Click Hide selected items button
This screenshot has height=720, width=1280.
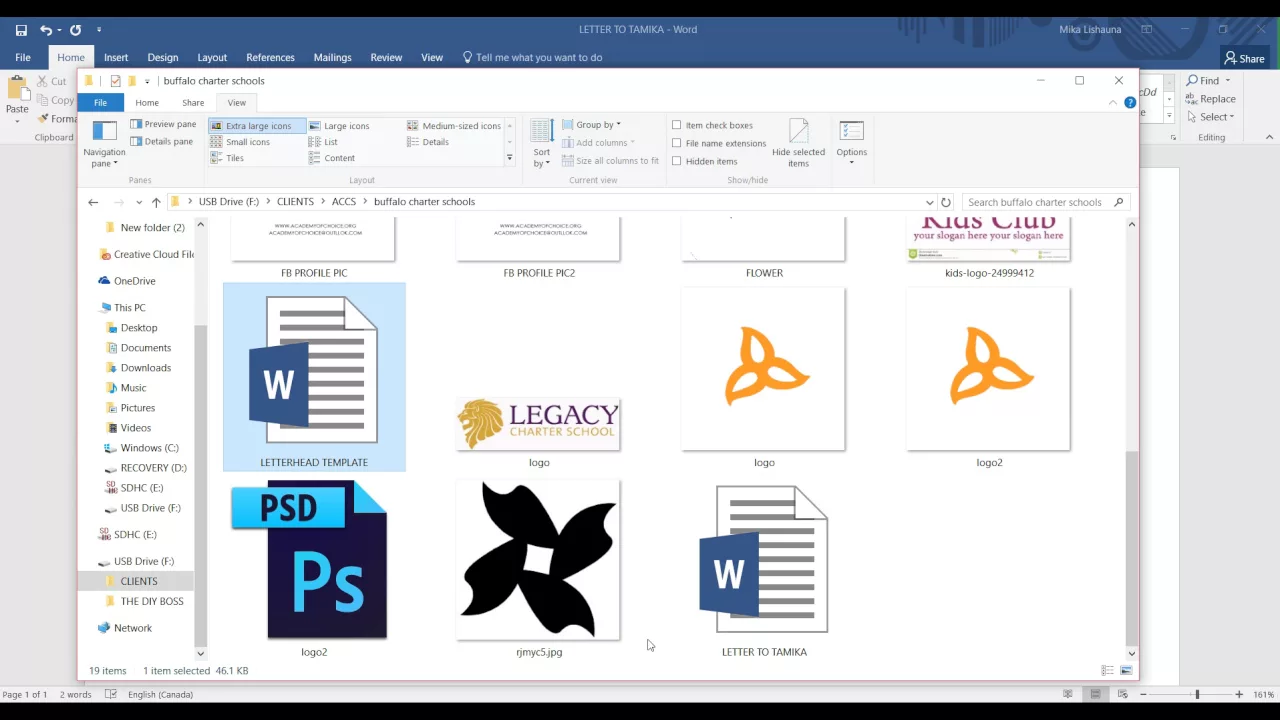tap(798, 144)
